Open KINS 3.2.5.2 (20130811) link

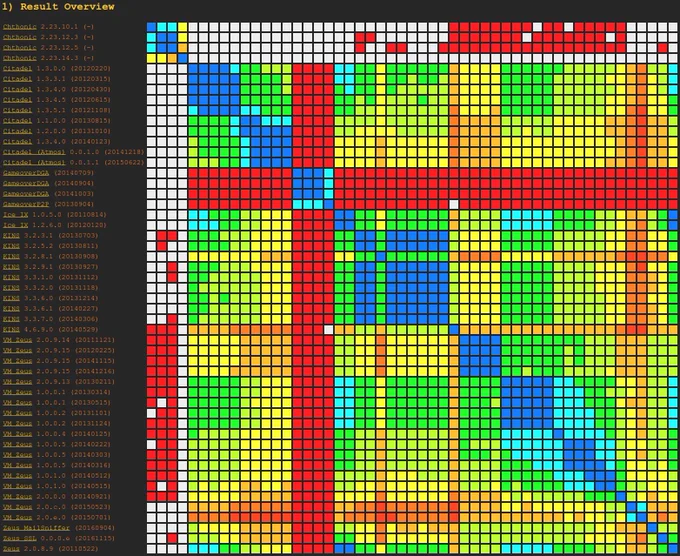tap(11, 246)
